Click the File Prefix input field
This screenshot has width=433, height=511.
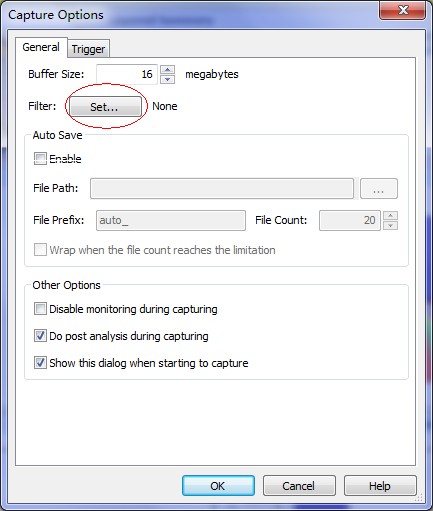(171, 220)
